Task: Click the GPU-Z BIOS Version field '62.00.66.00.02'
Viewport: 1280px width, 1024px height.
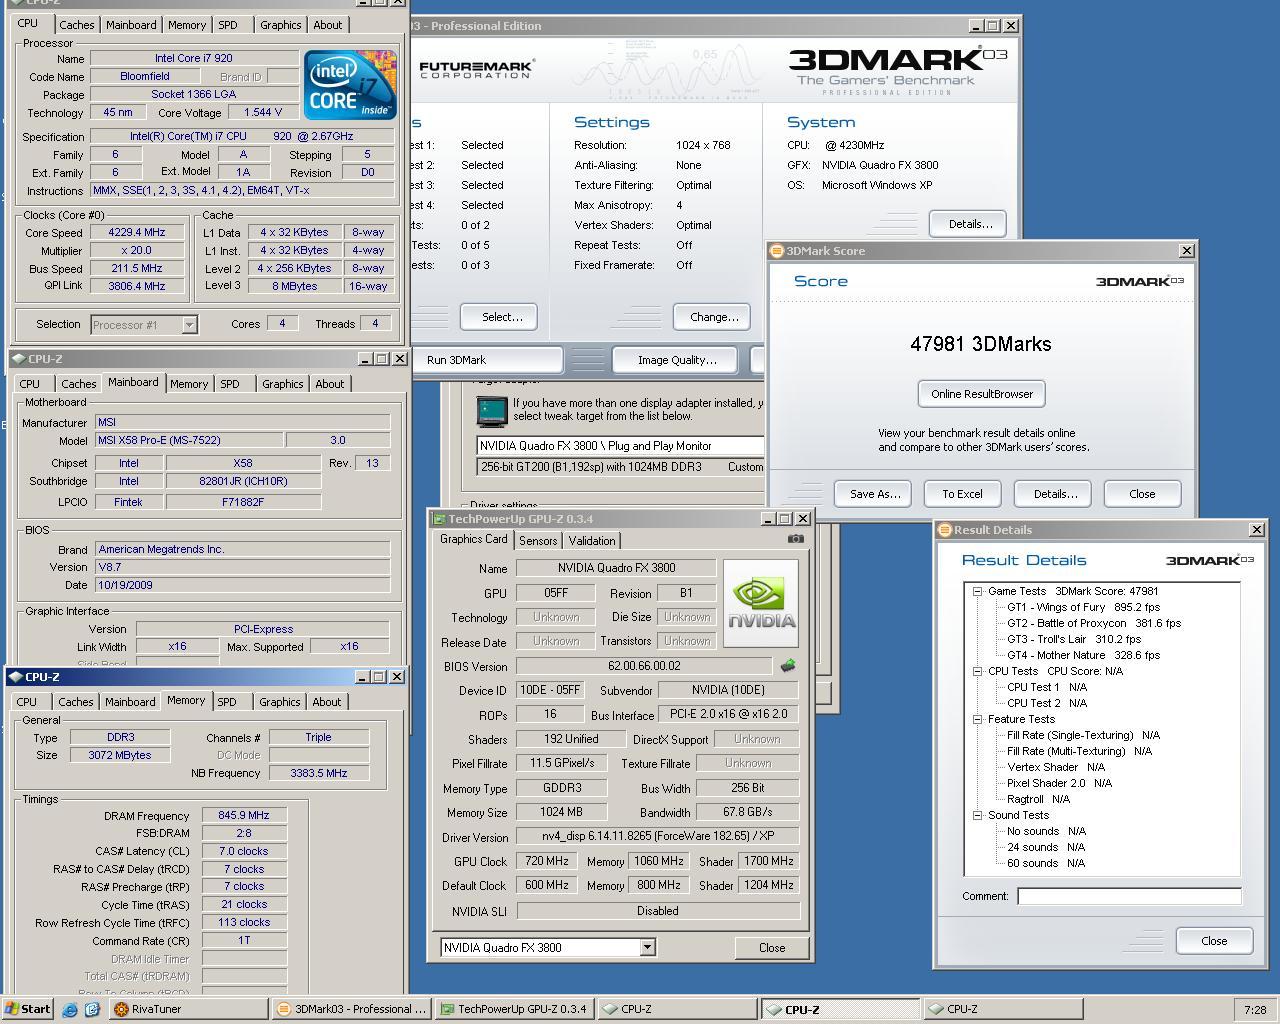Action: (643, 666)
